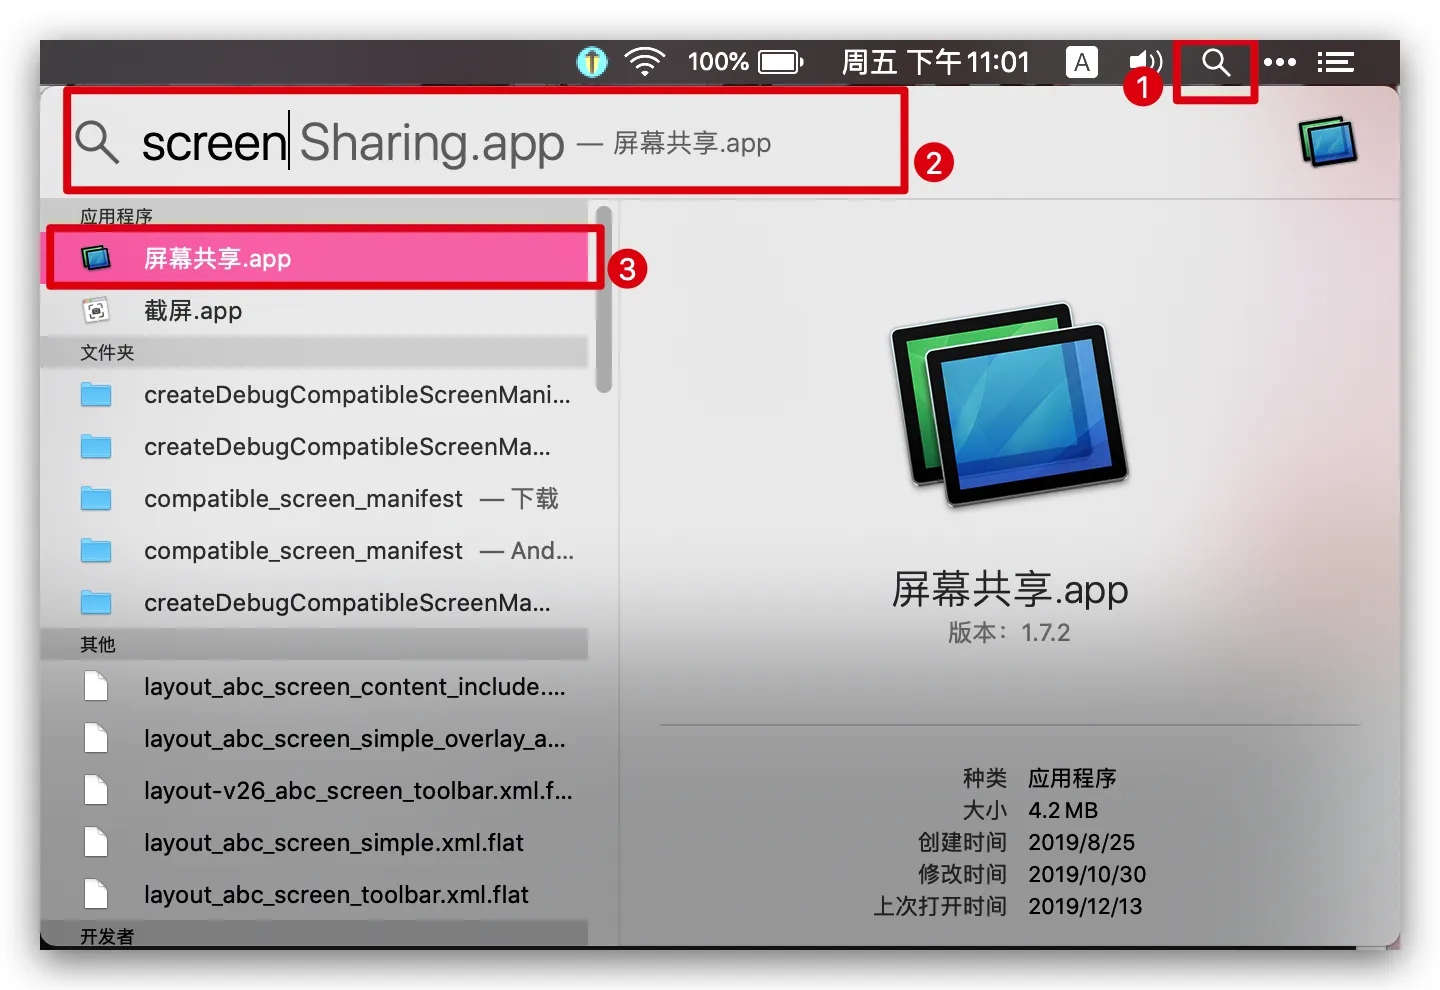The image size is (1440, 990).
Task: Click the teal circular menu bar icon
Action: tap(592, 62)
